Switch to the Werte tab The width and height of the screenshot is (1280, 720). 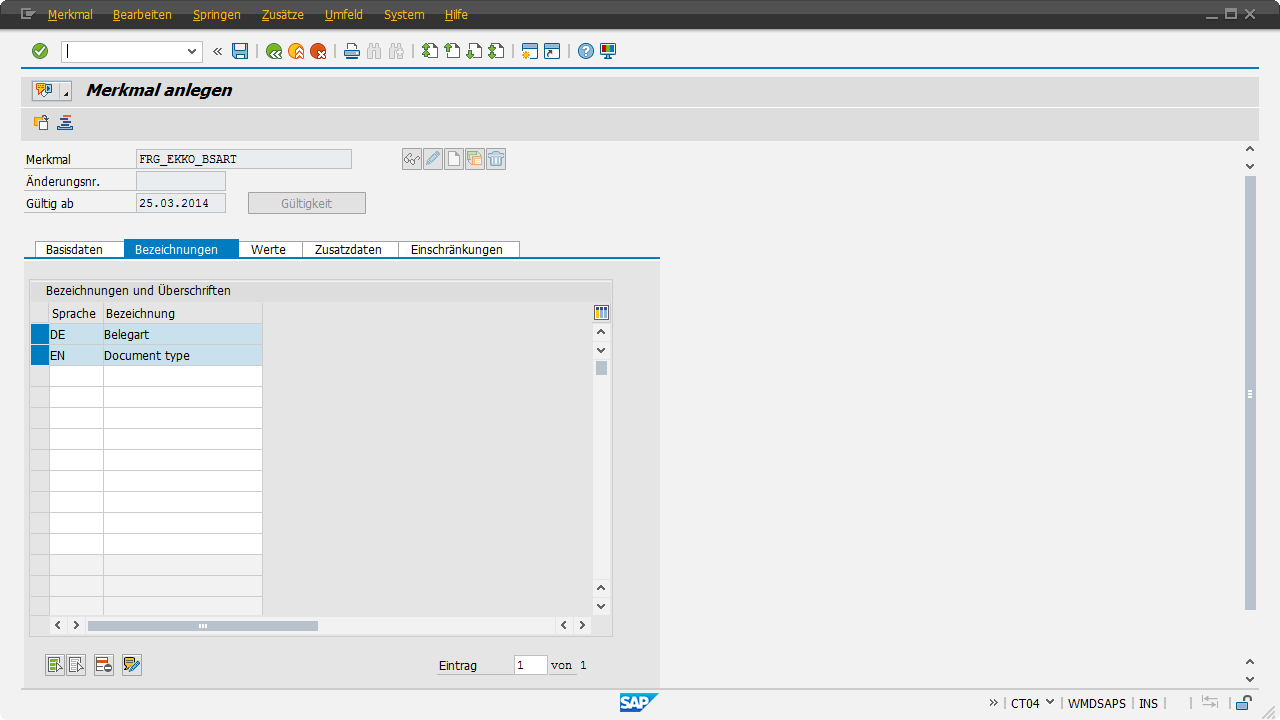click(268, 250)
